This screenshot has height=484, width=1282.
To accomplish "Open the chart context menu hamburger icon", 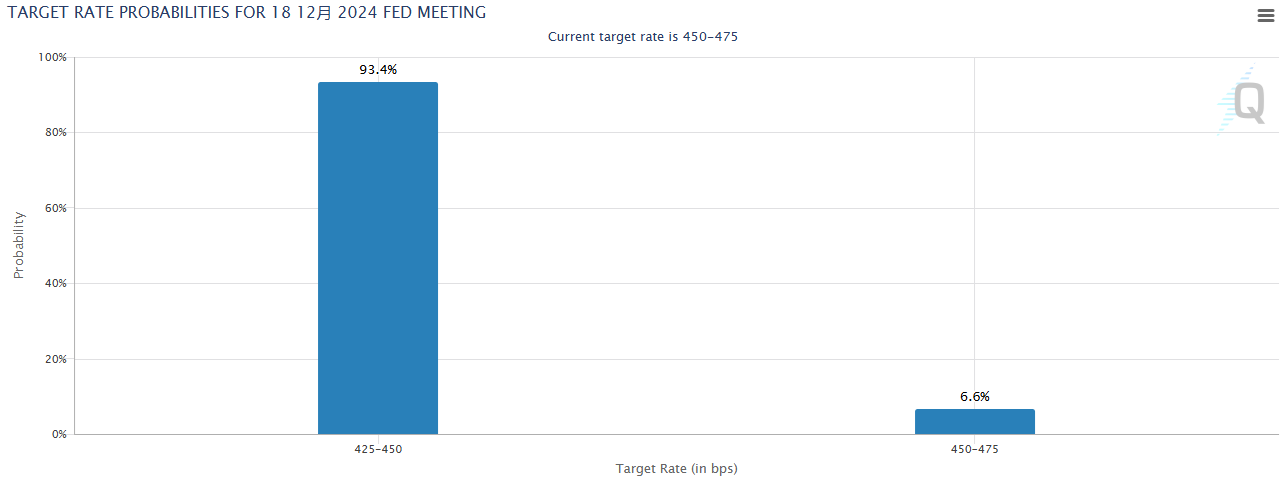I will point(1265,15).
